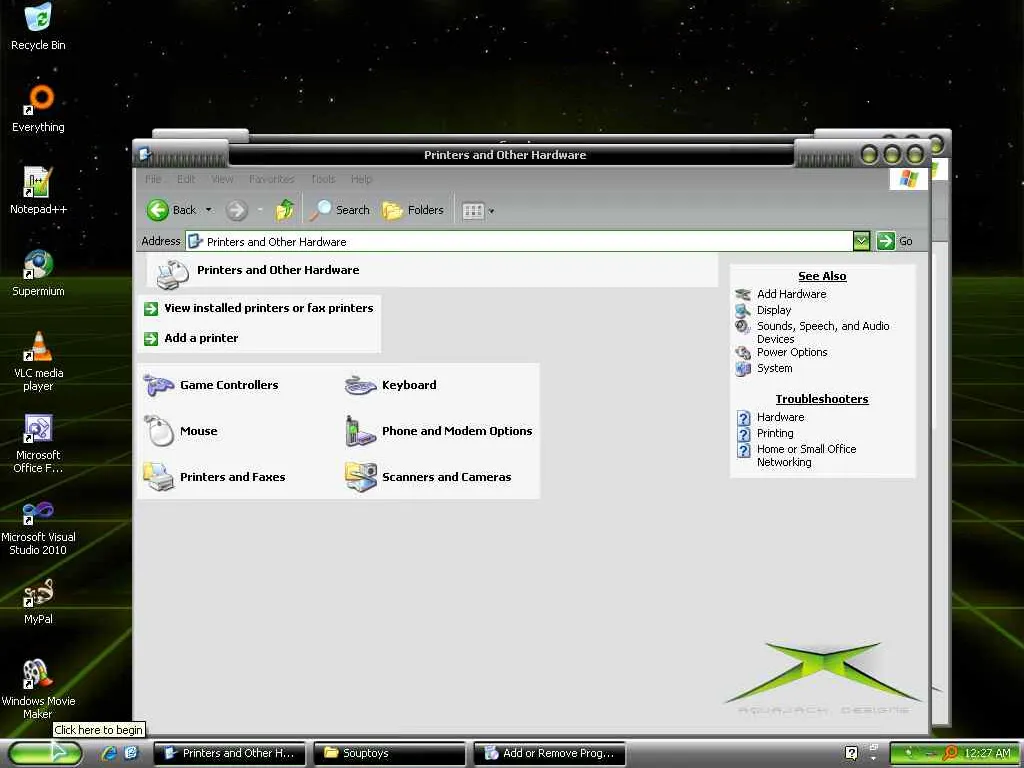Open the Back history dropdown arrow

208,210
